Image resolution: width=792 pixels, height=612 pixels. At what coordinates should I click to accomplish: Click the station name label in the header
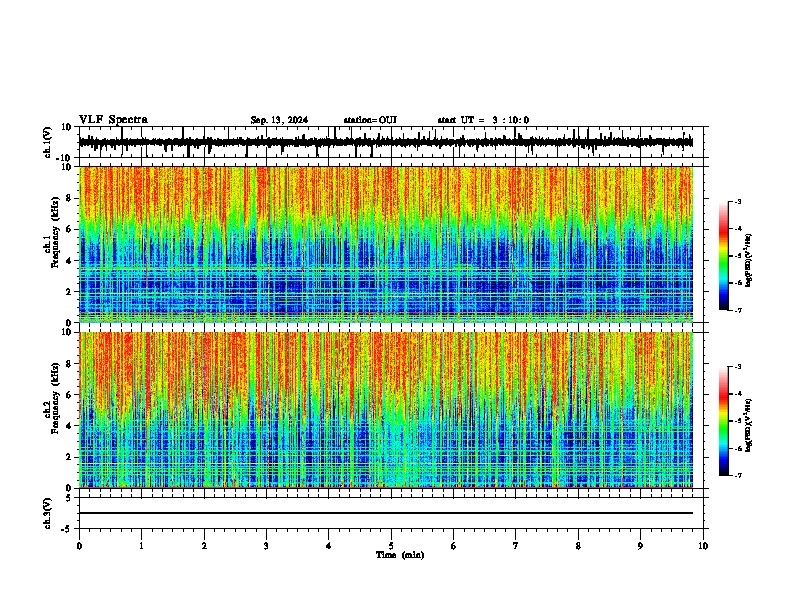(370, 120)
